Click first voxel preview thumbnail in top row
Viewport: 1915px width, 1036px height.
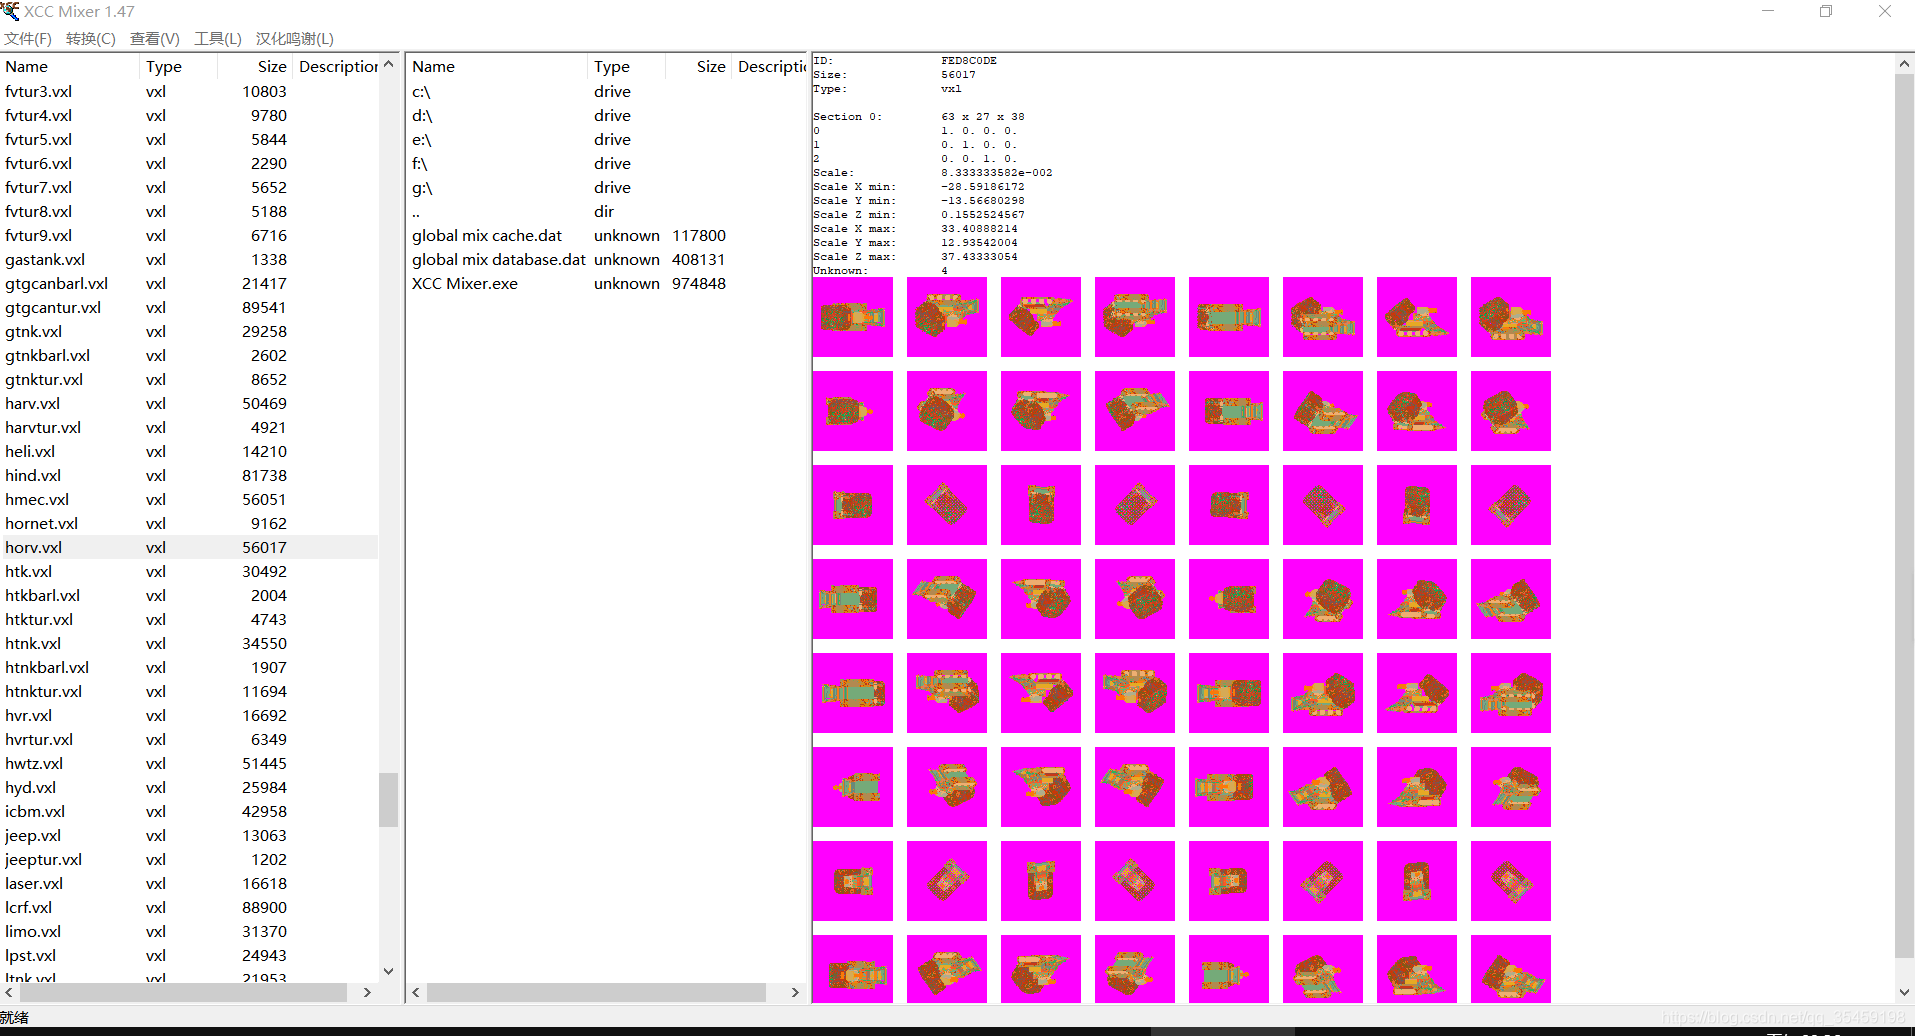(853, 317)
